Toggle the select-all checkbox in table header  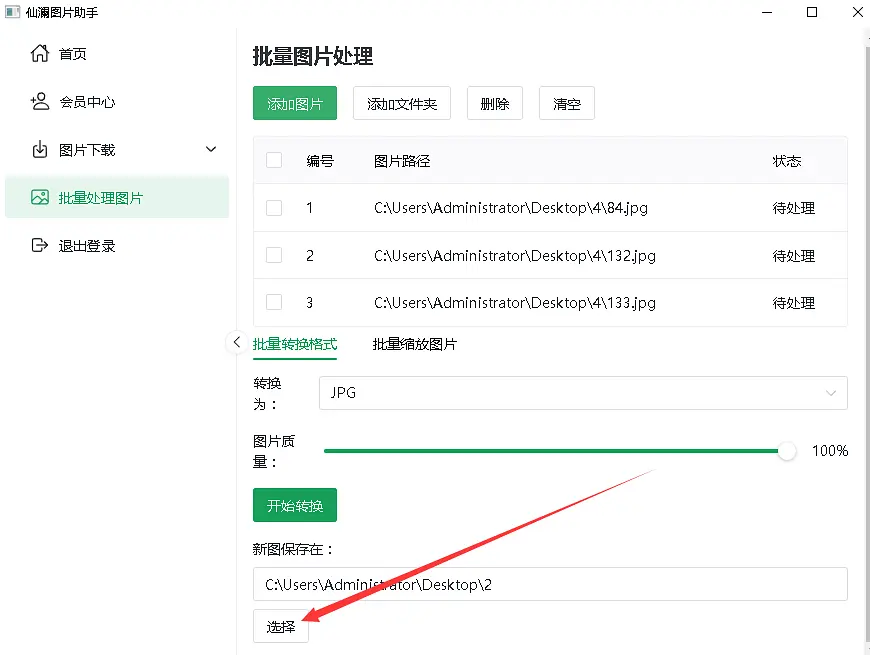tap(274, 160)
